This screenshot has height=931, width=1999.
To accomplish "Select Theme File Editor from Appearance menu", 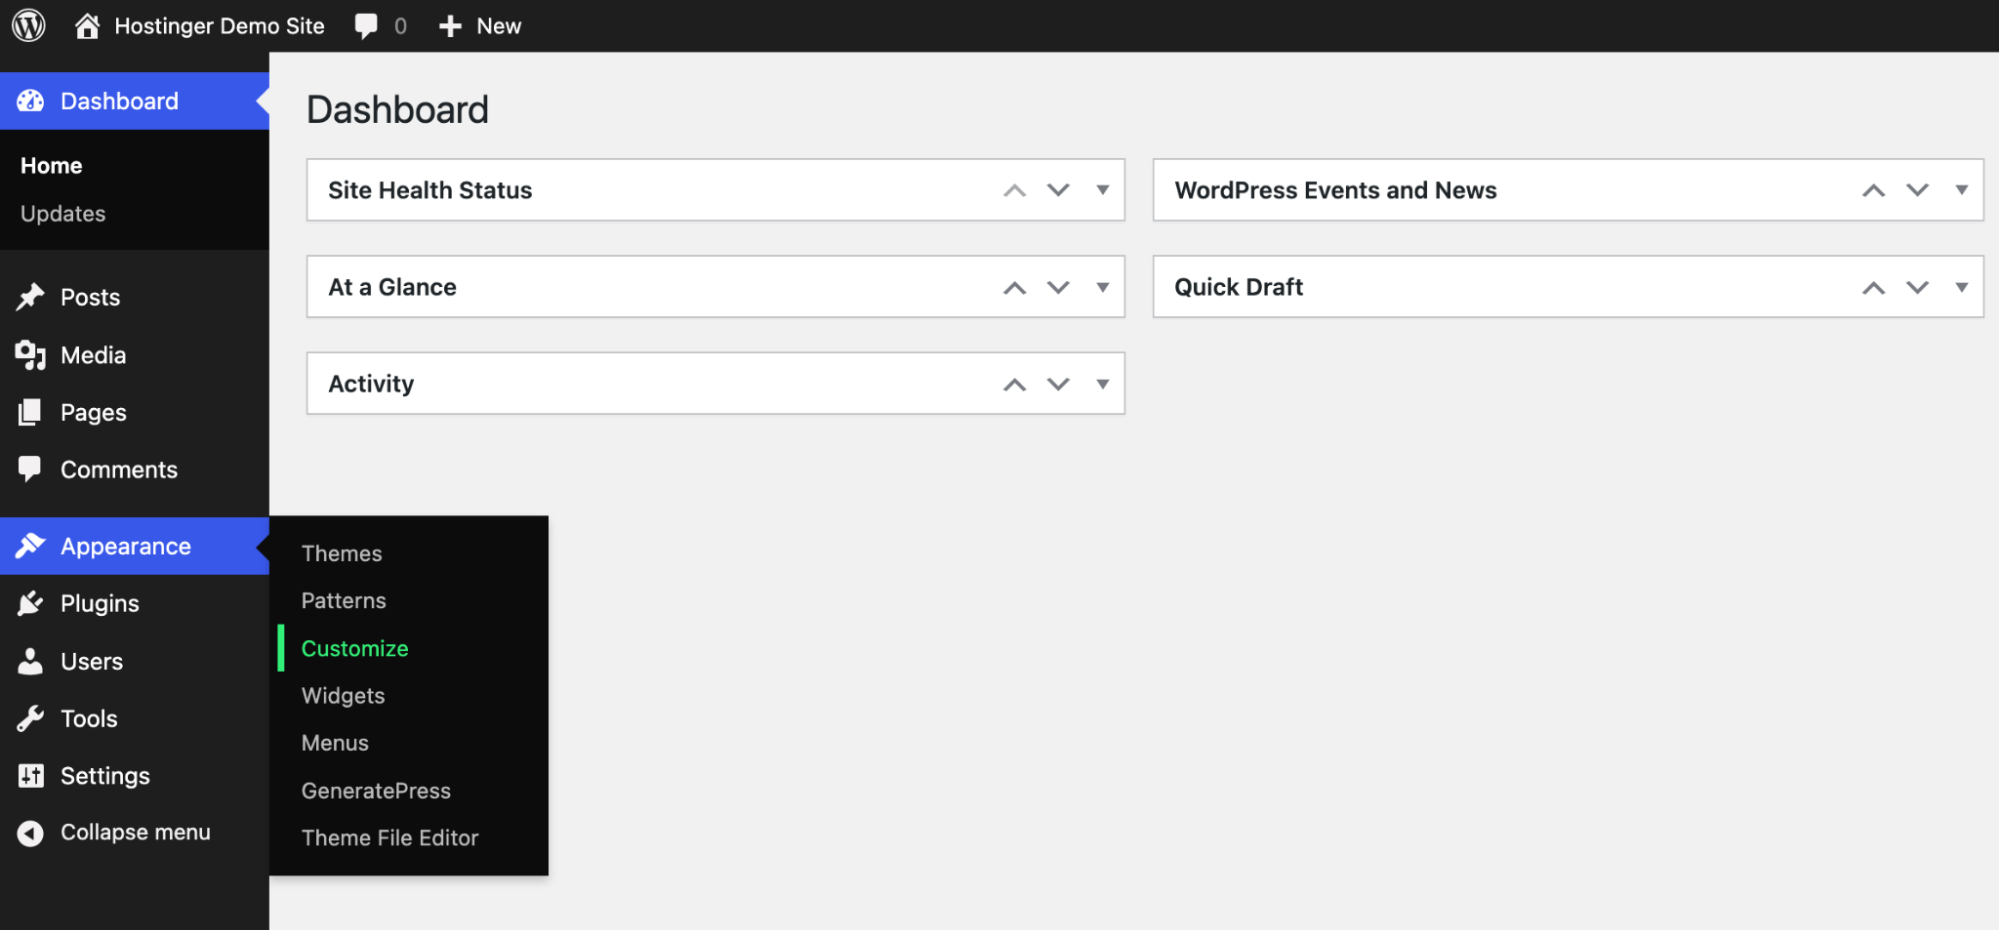I will [x=390, y=838].
